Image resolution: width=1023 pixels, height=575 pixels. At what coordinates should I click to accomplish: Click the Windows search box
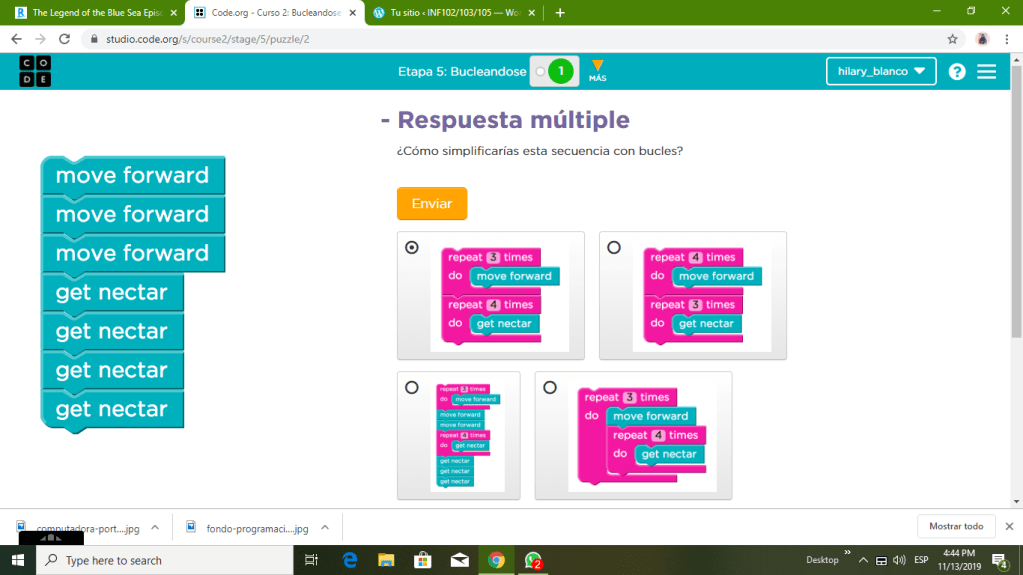(x=165, y=560)
